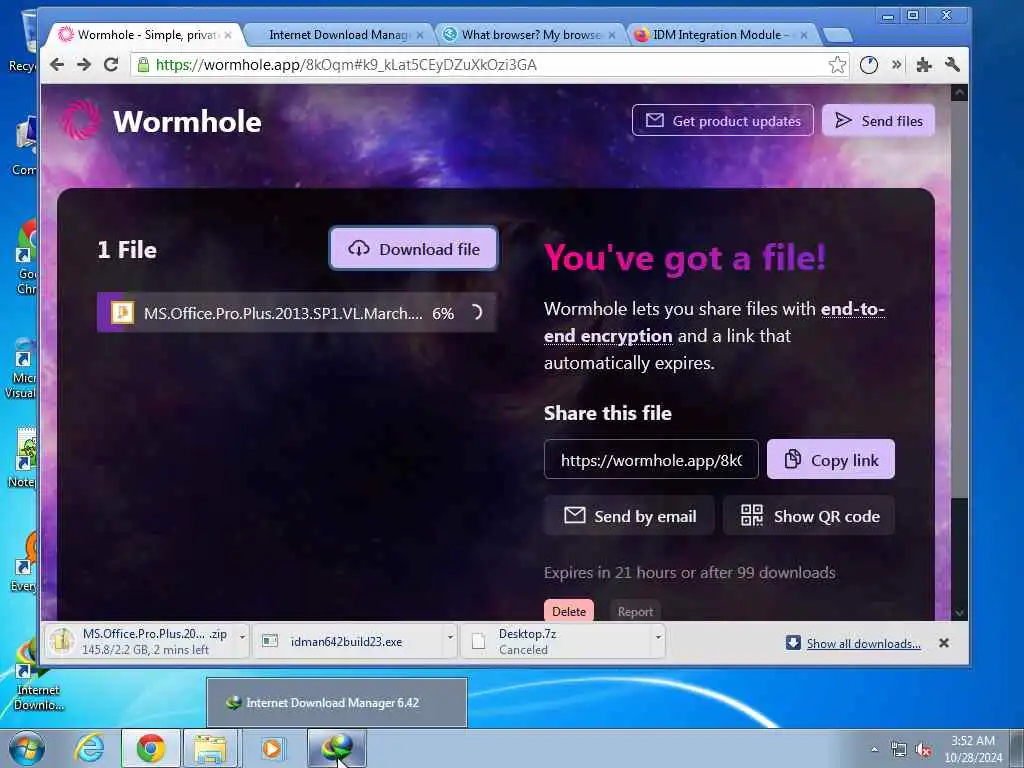Viewport: 1024px width, 768px height.
Task: Switch to Internet Download Manager tab
Action: [x=338, y=35]
